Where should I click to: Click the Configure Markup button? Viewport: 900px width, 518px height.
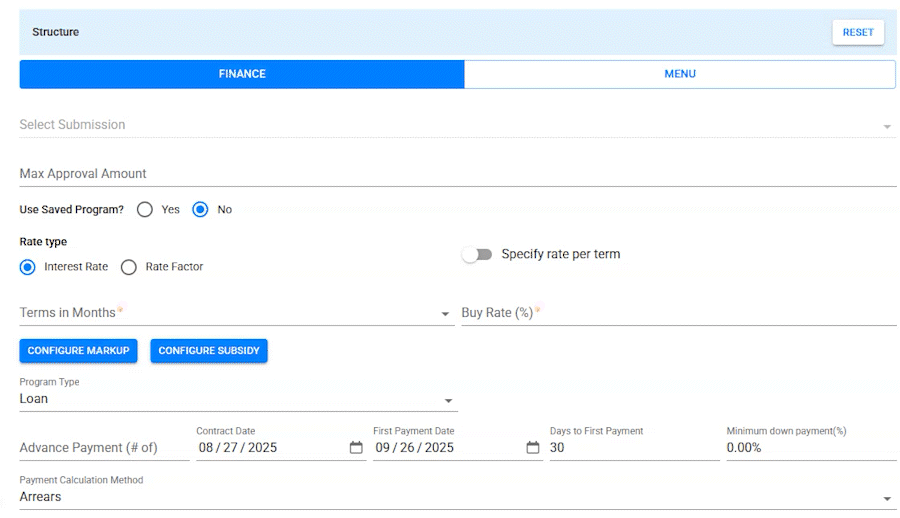point(78,351)
